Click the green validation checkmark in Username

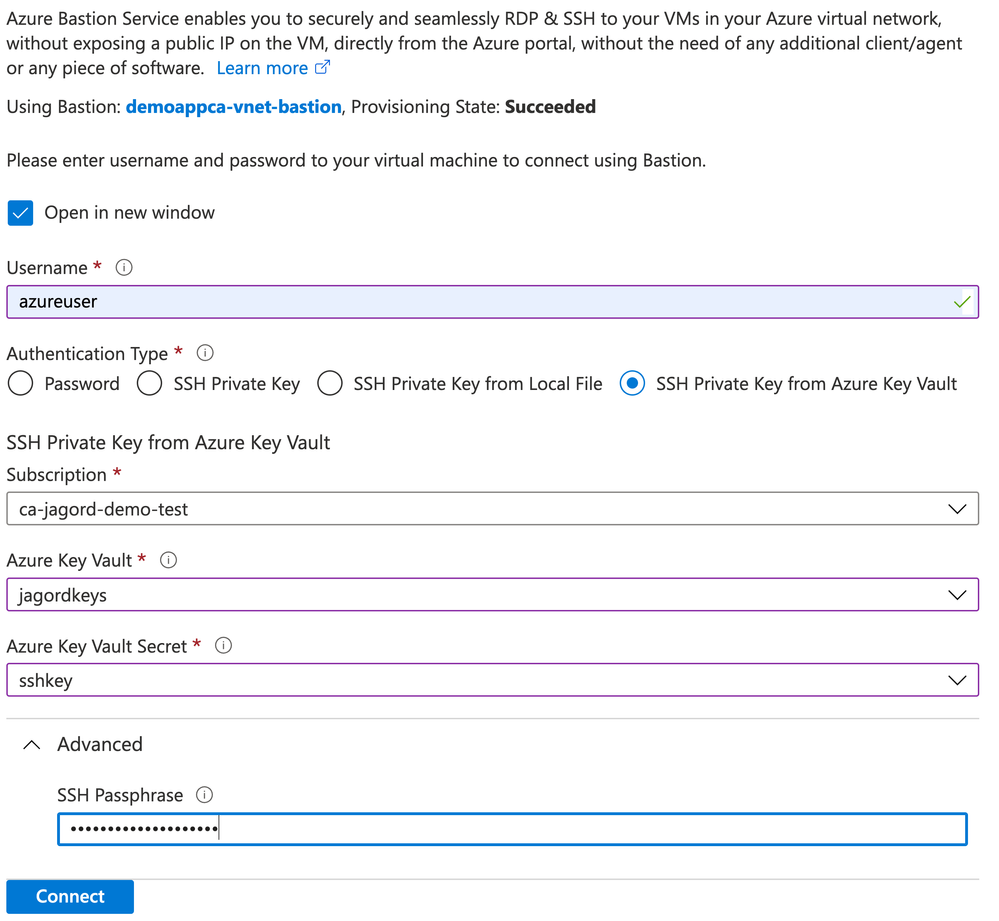pos(962,302)
